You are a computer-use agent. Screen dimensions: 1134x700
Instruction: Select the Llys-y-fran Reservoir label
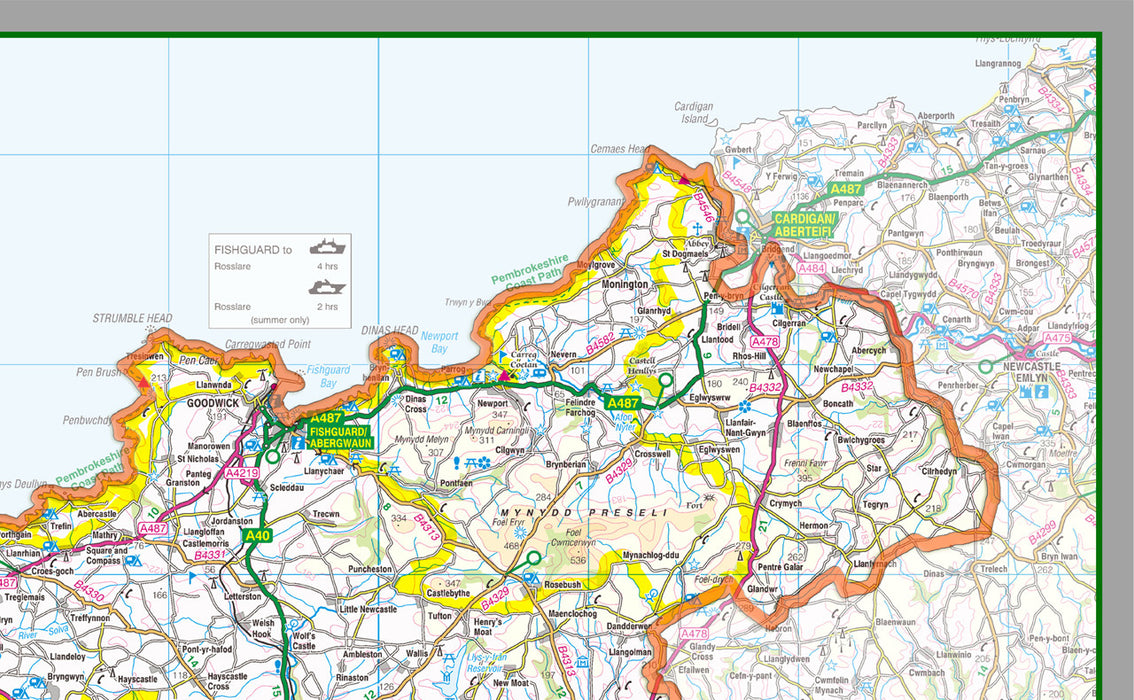click(x=484, y=663)
